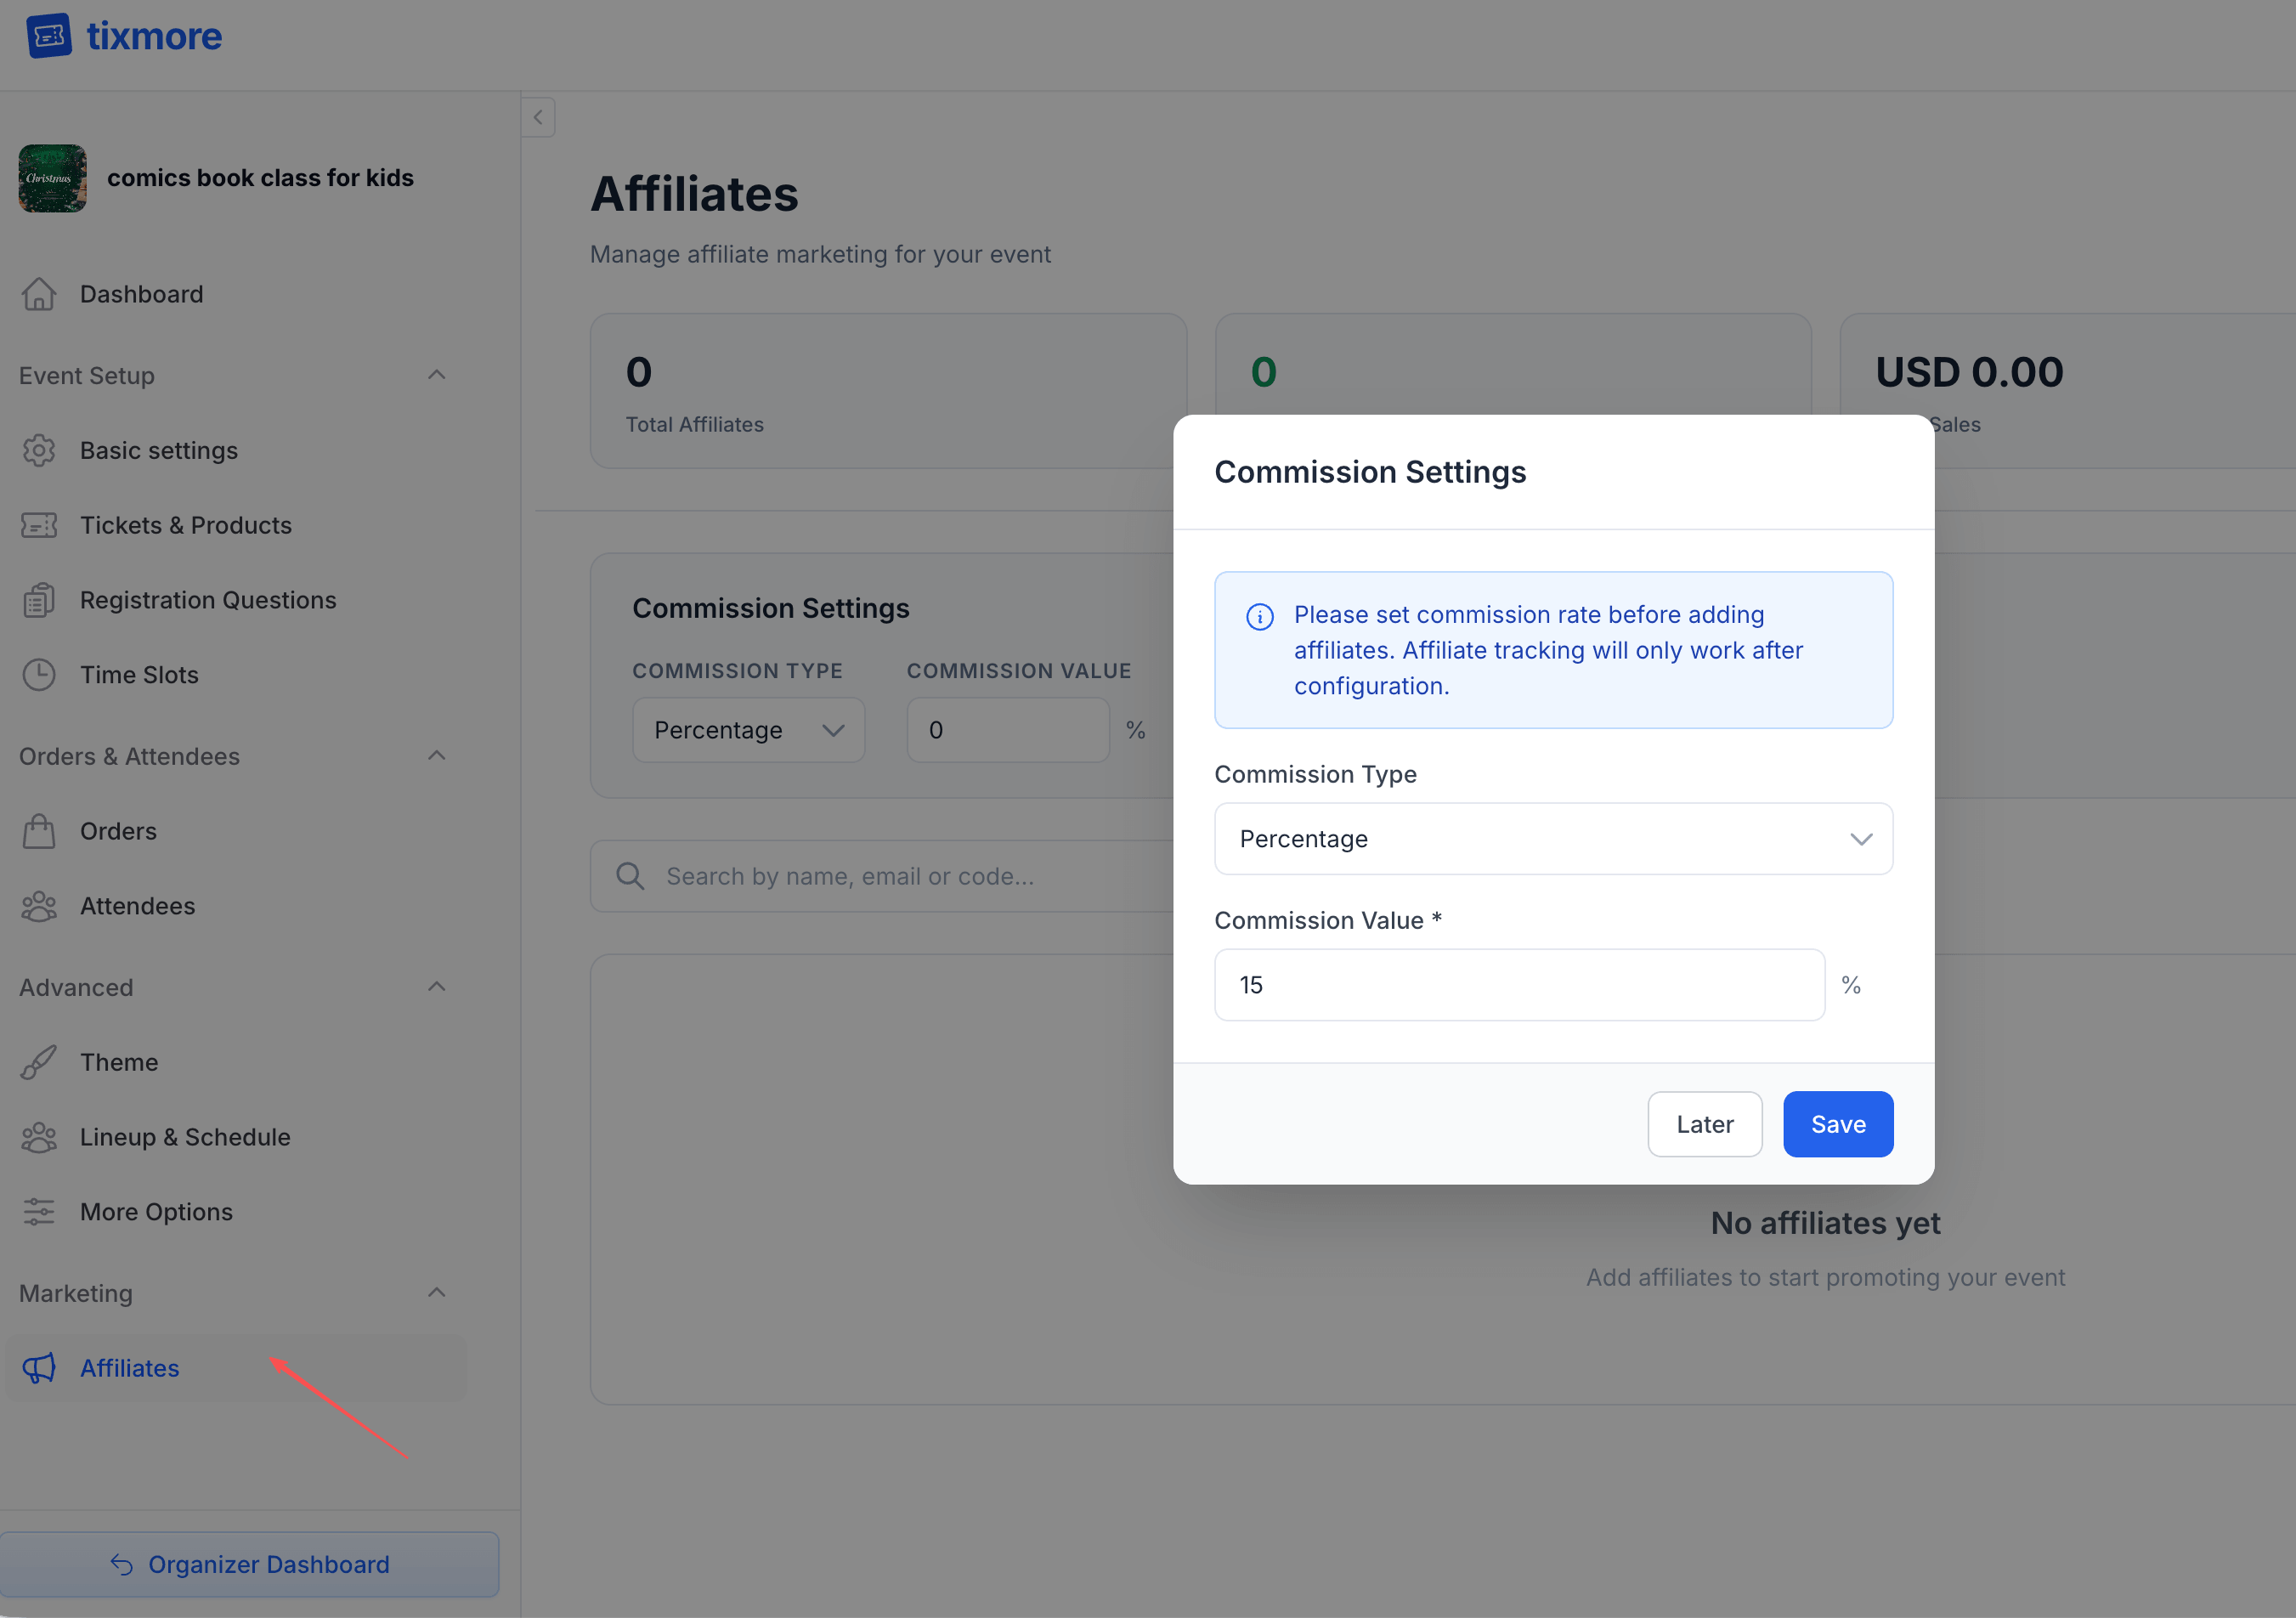Open Tickets & Products via ticket icon
Screen dimensions: 2296x1618
(39, 524)
